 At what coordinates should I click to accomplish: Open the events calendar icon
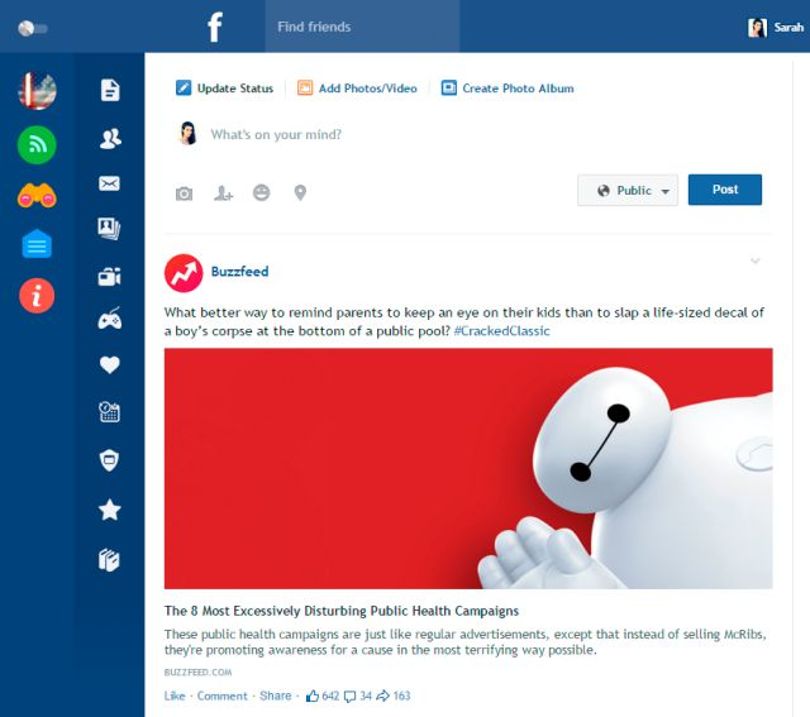[110, 412]
